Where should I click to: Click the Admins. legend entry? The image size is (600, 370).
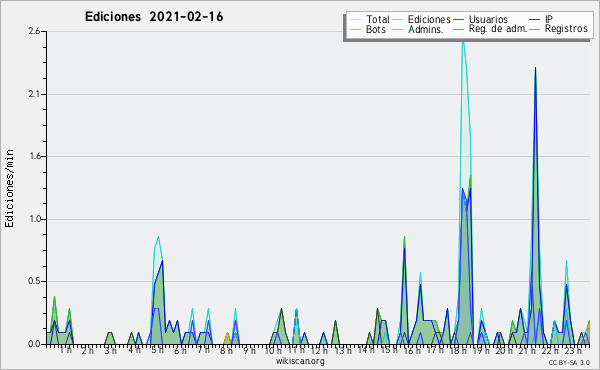(x=418, y=29)
